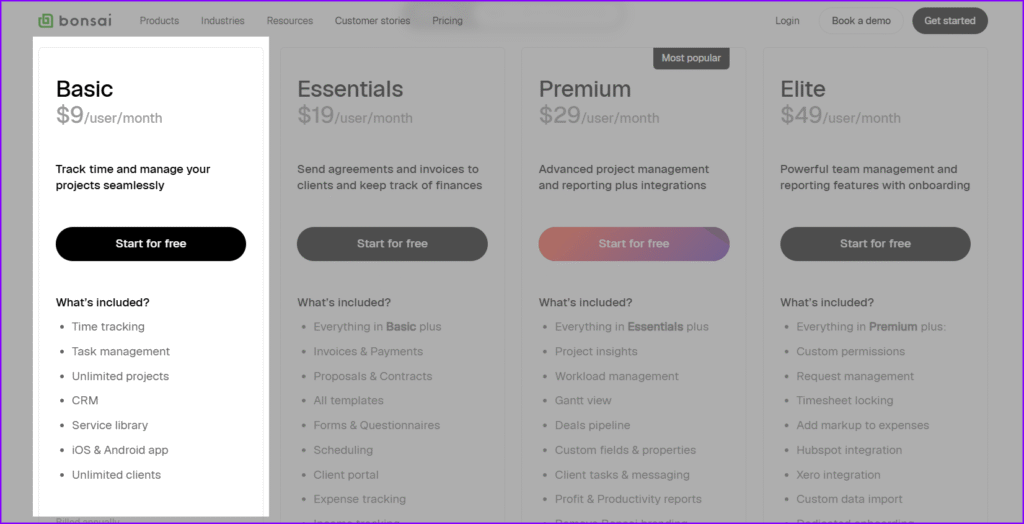1024x524 pixels.
Task: Open the Products menu
Action: point(159,21)
